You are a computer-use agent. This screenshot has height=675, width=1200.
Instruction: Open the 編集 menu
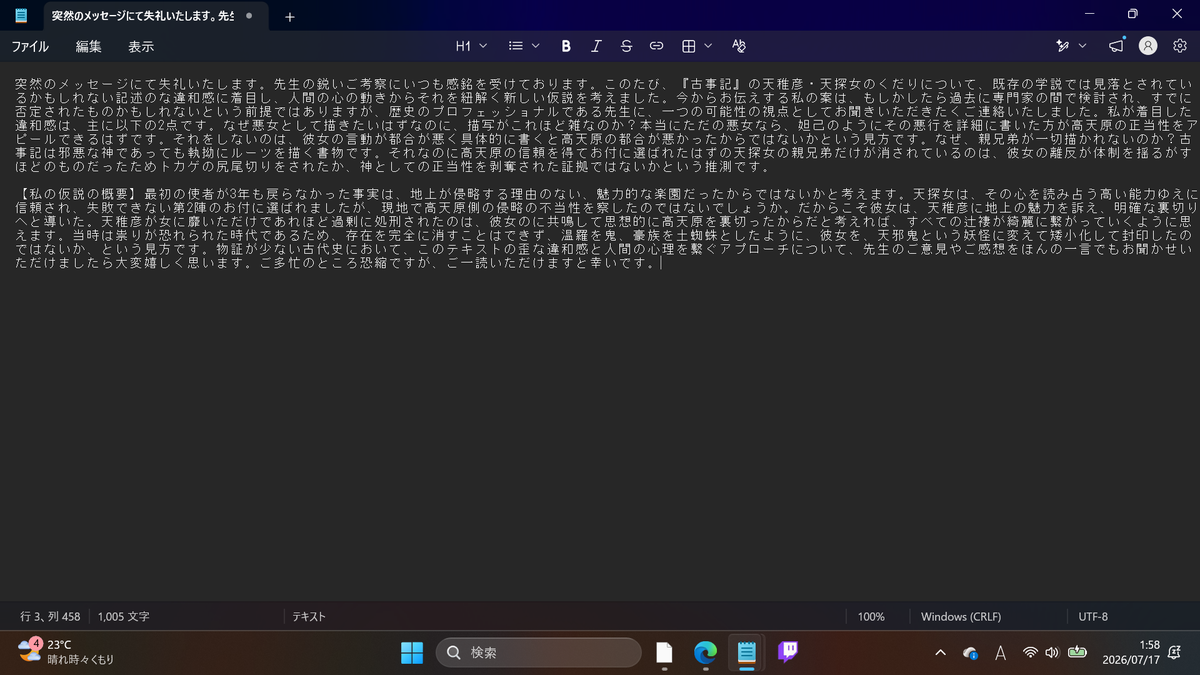point(89,46)
